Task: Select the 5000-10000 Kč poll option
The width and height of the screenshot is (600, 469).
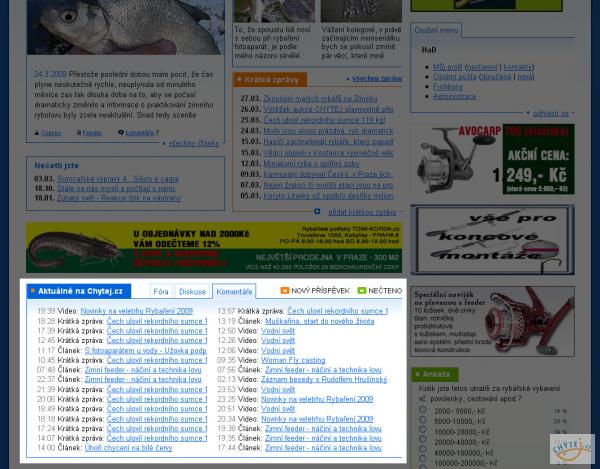Action: (422, 420)
